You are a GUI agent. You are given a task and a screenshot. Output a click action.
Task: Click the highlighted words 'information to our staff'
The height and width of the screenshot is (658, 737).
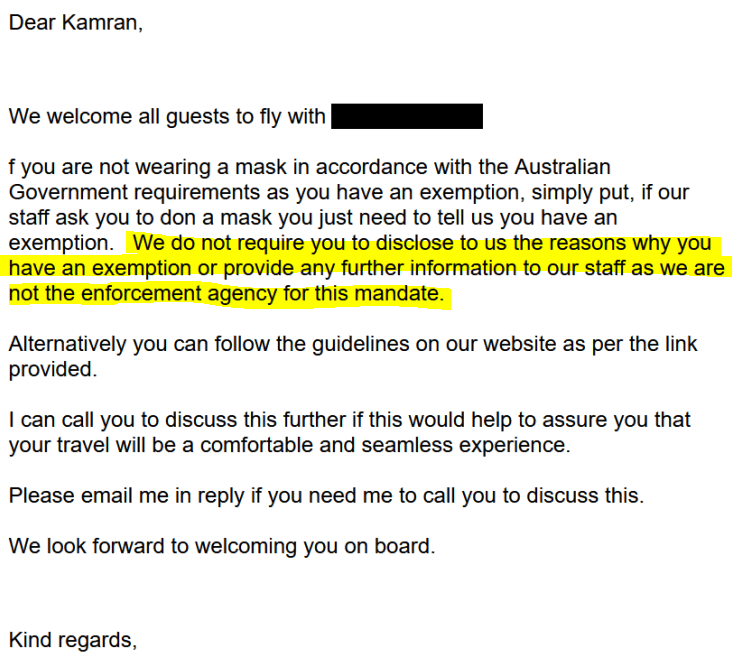[478, 269]
